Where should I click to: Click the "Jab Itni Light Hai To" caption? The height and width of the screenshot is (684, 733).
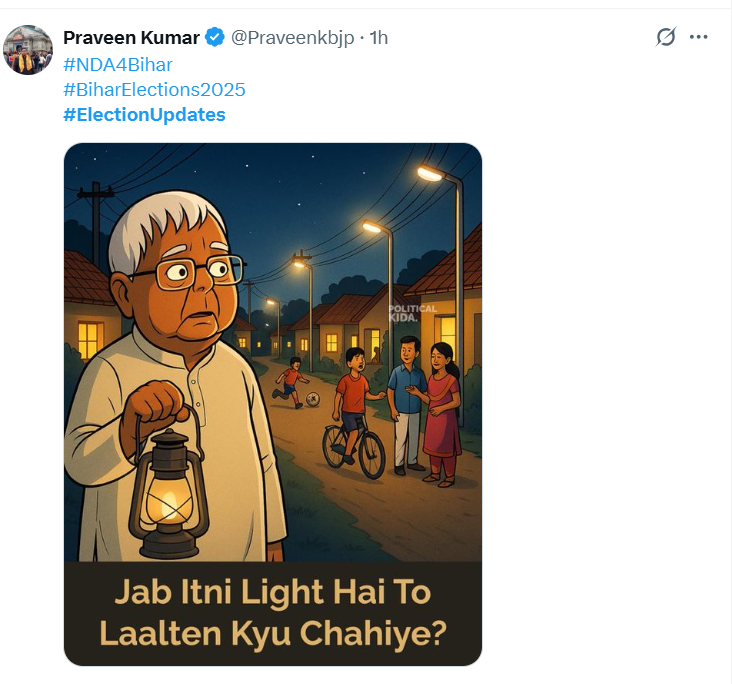[272, 592]
